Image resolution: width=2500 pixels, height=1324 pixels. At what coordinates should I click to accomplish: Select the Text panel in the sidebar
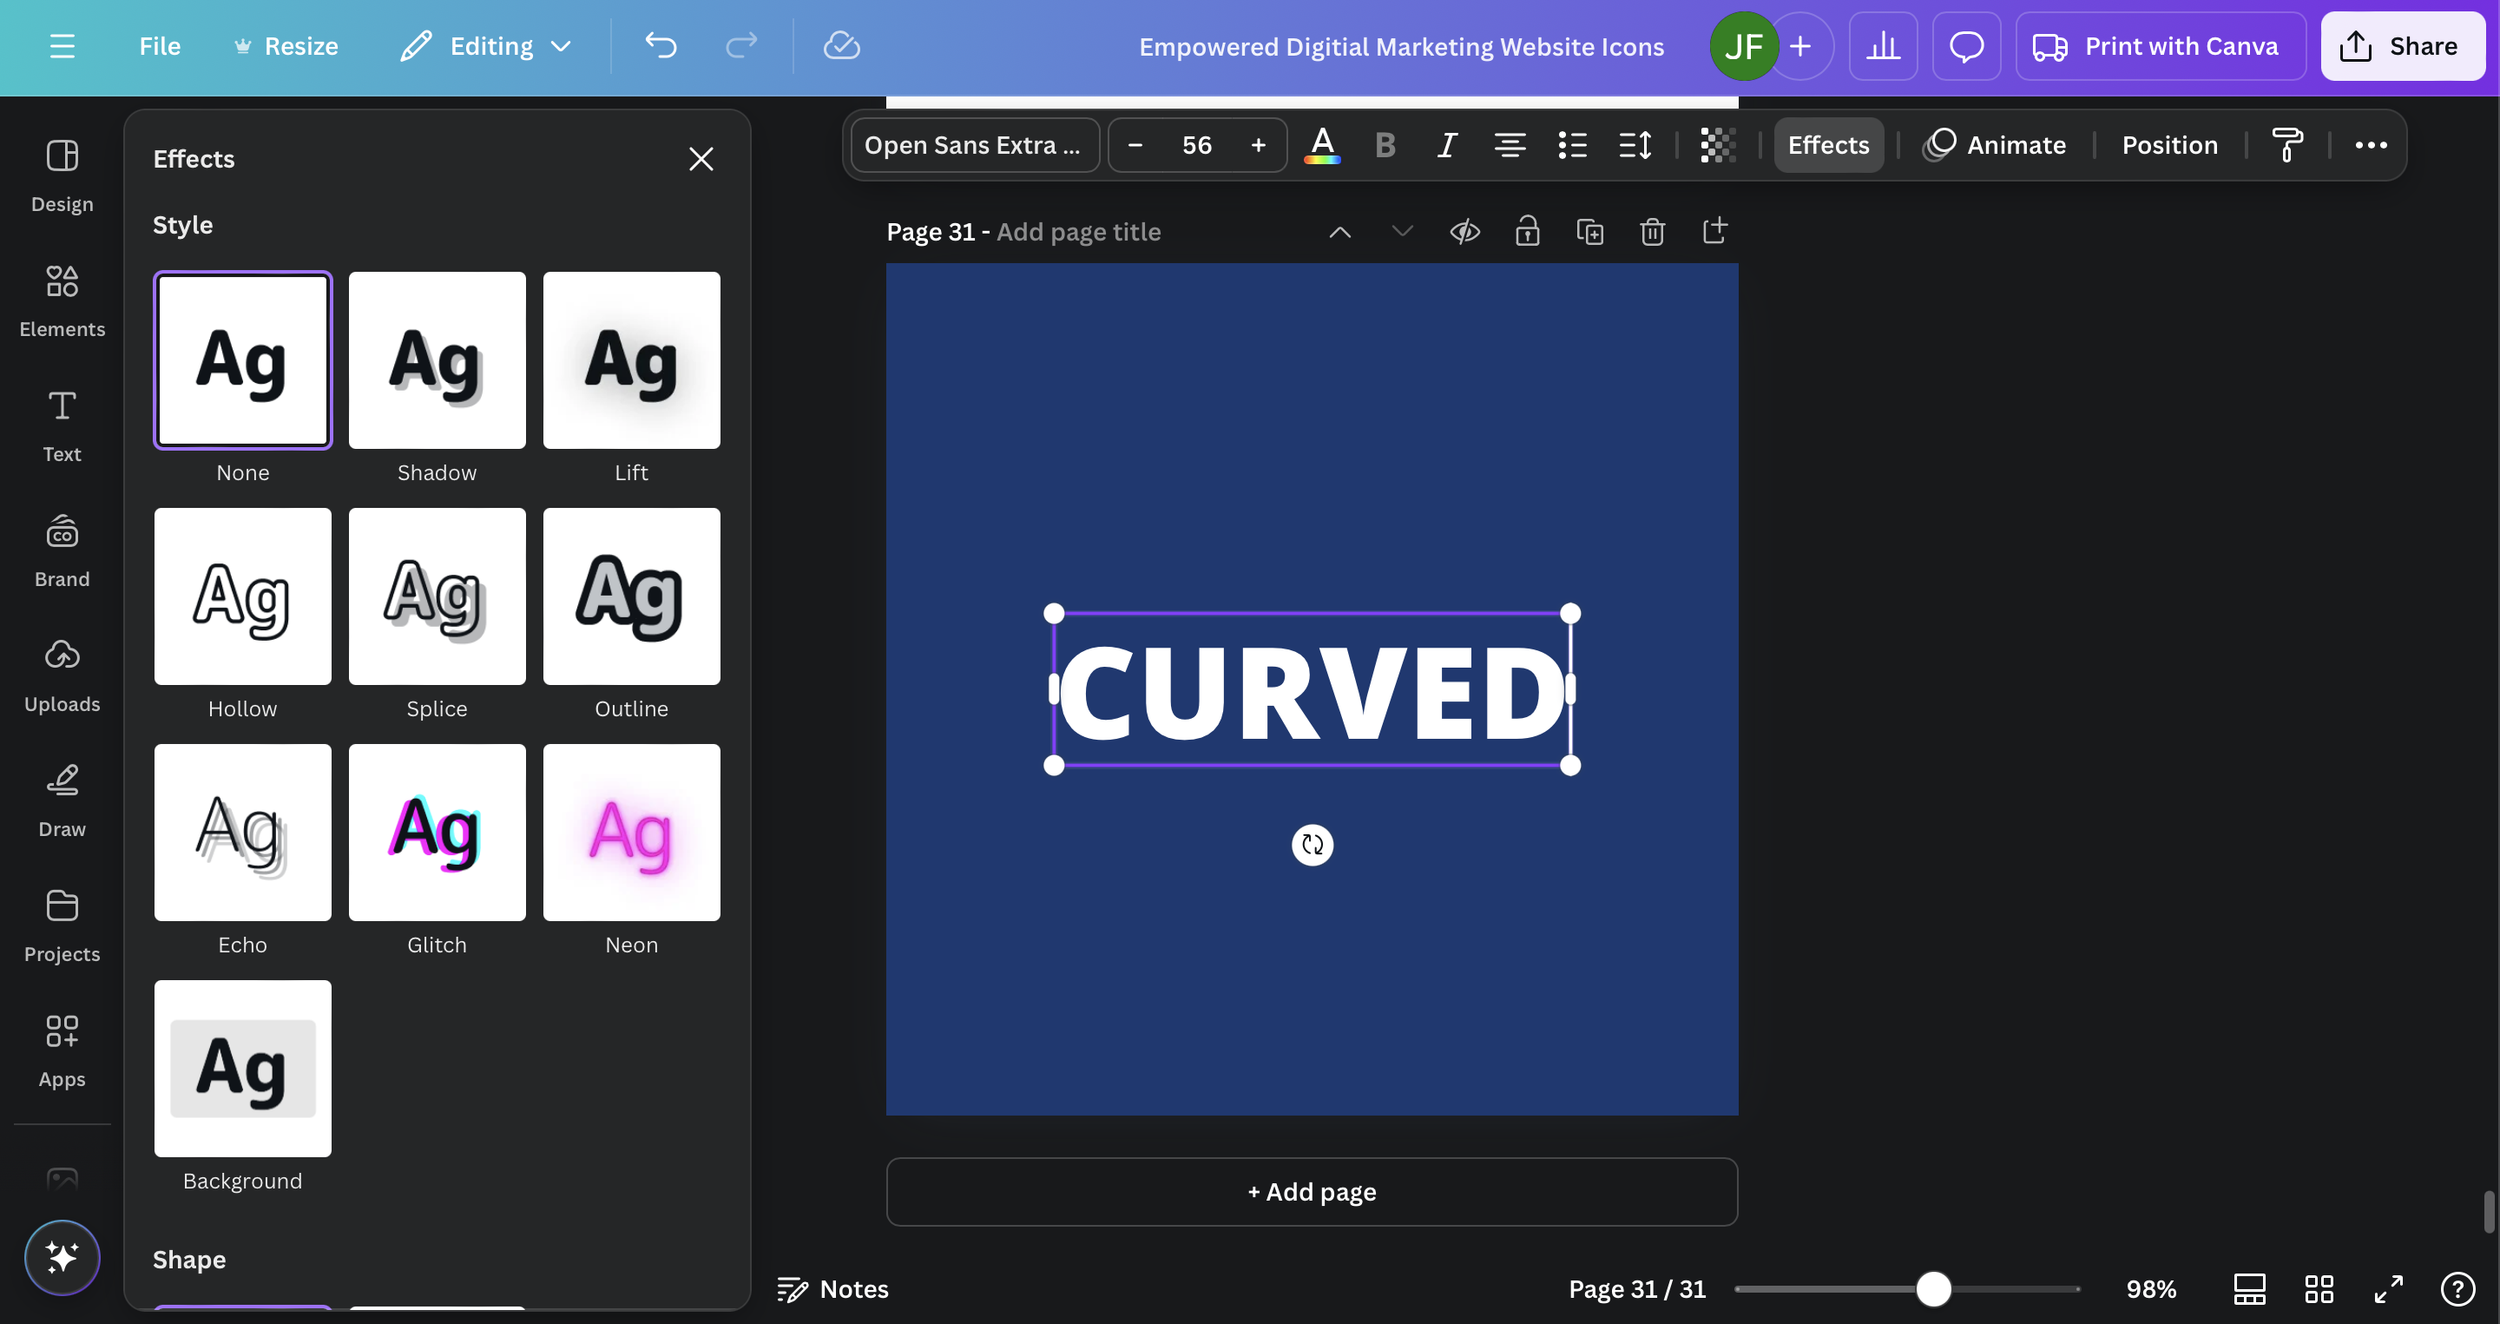click(61, 424)
